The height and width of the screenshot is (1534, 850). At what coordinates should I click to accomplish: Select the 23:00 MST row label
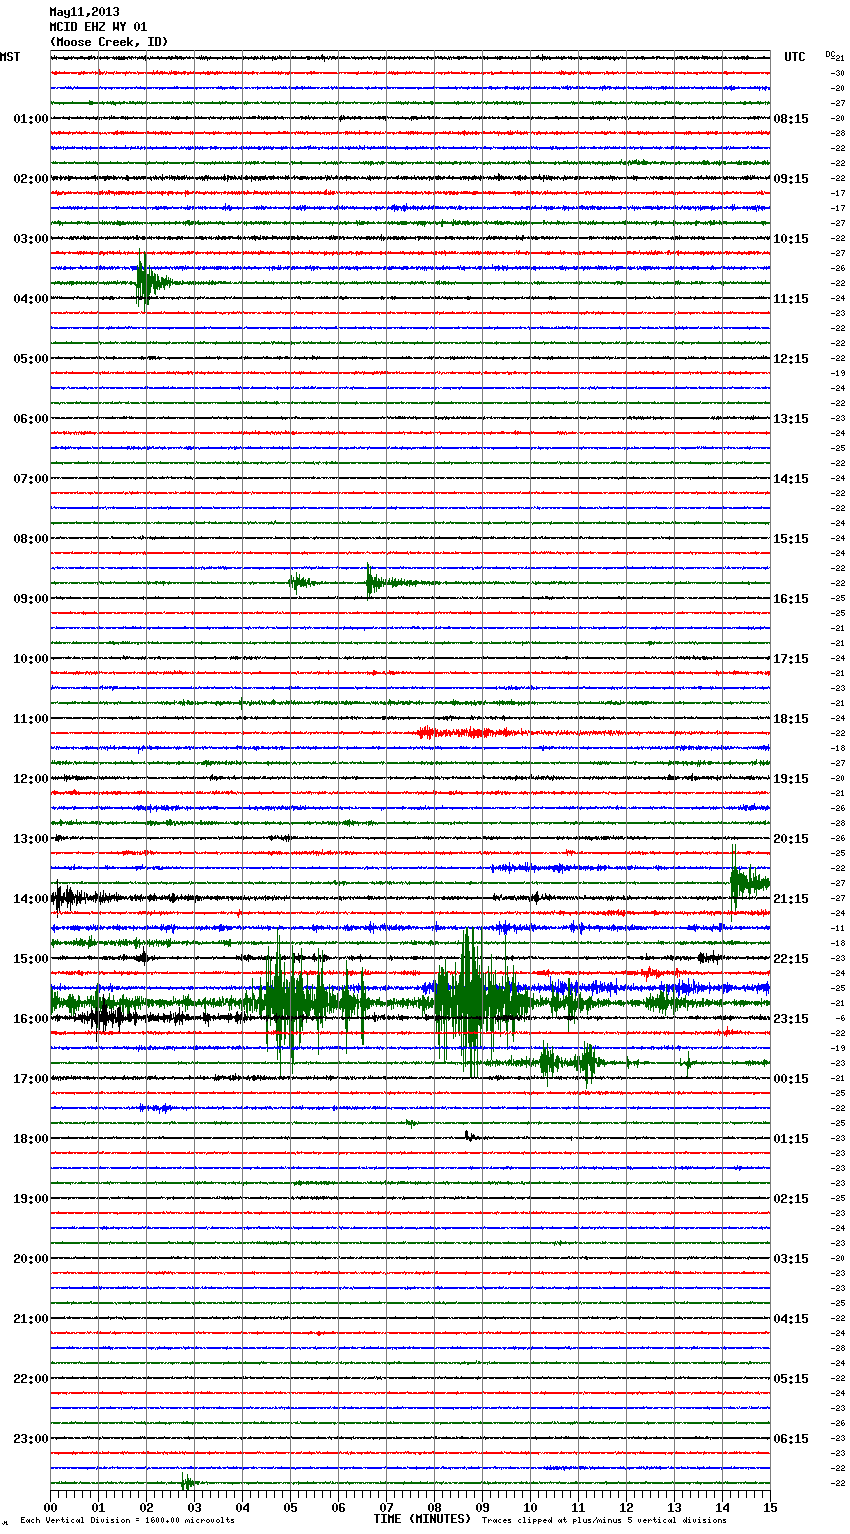click(31, 1439)
